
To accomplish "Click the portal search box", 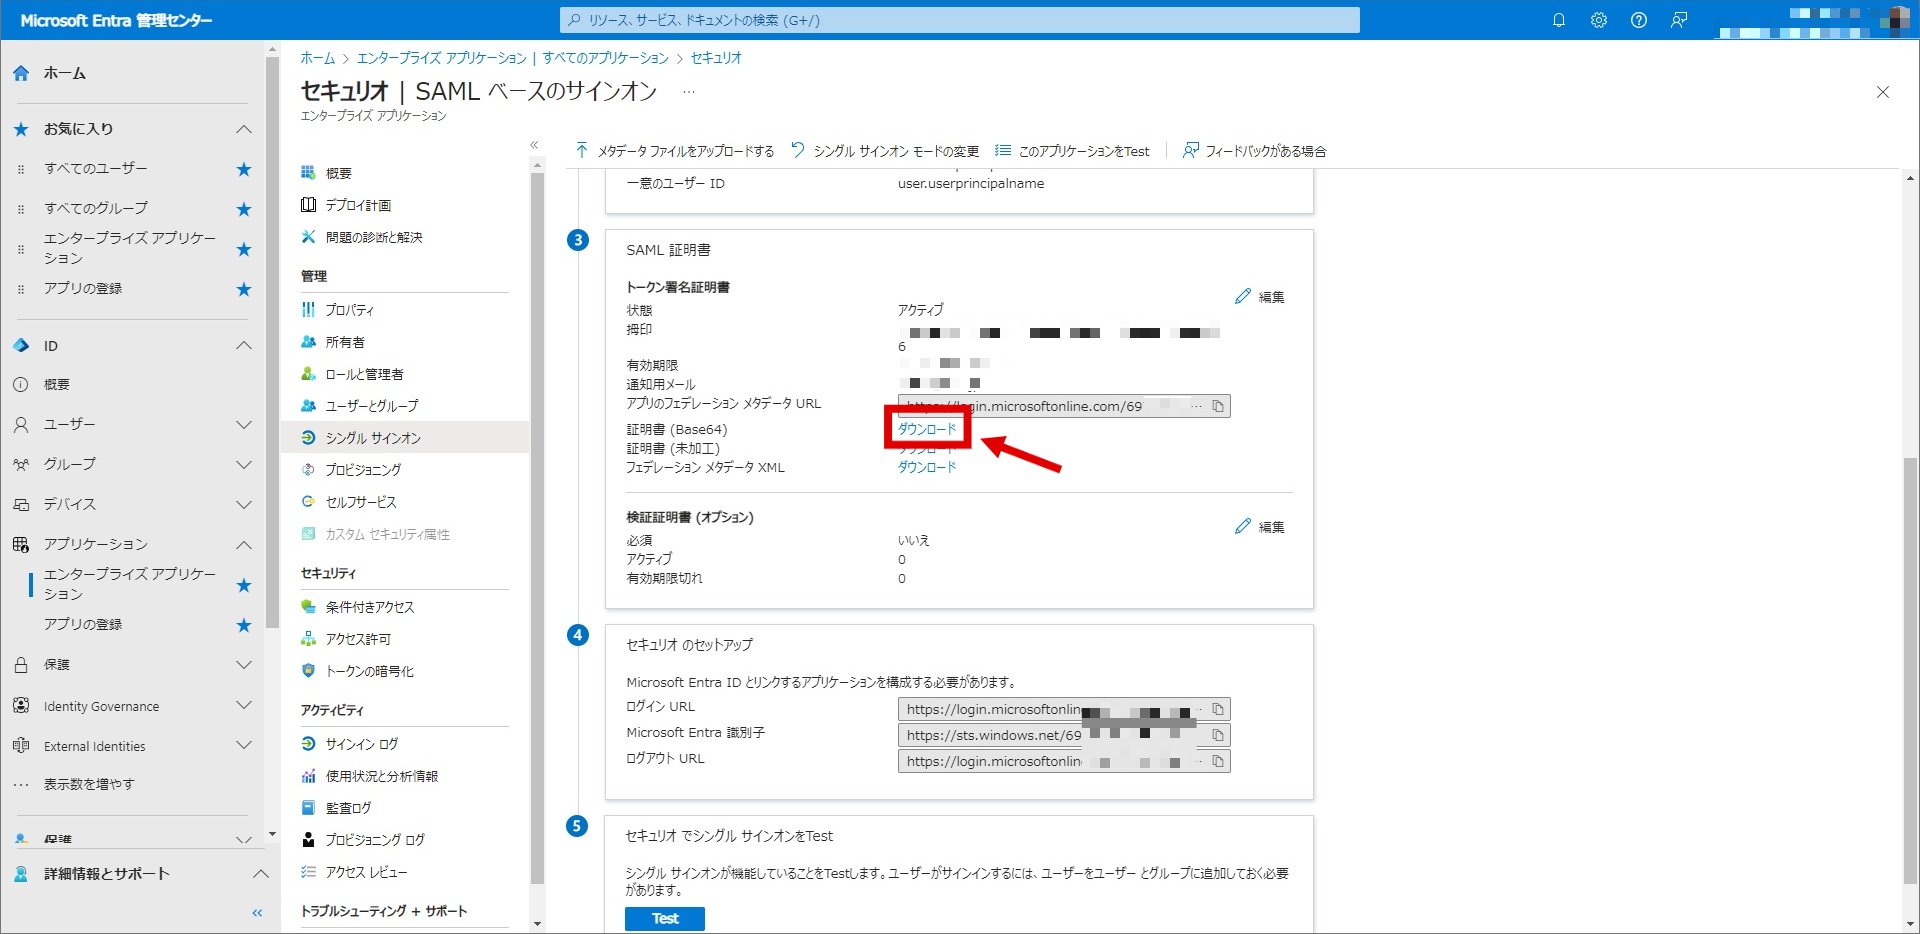I will click(x=960, y=20).
